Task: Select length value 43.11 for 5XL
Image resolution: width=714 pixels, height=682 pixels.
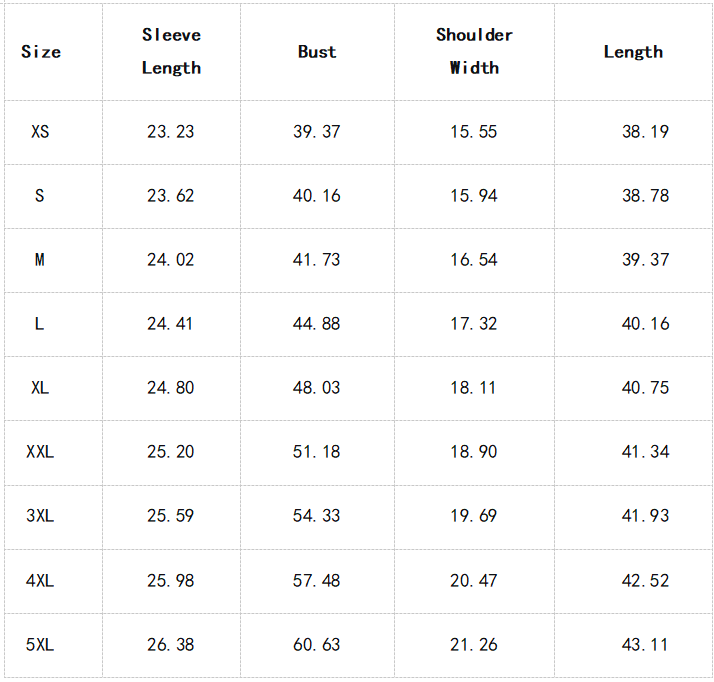Action: (x=646, y=645)
